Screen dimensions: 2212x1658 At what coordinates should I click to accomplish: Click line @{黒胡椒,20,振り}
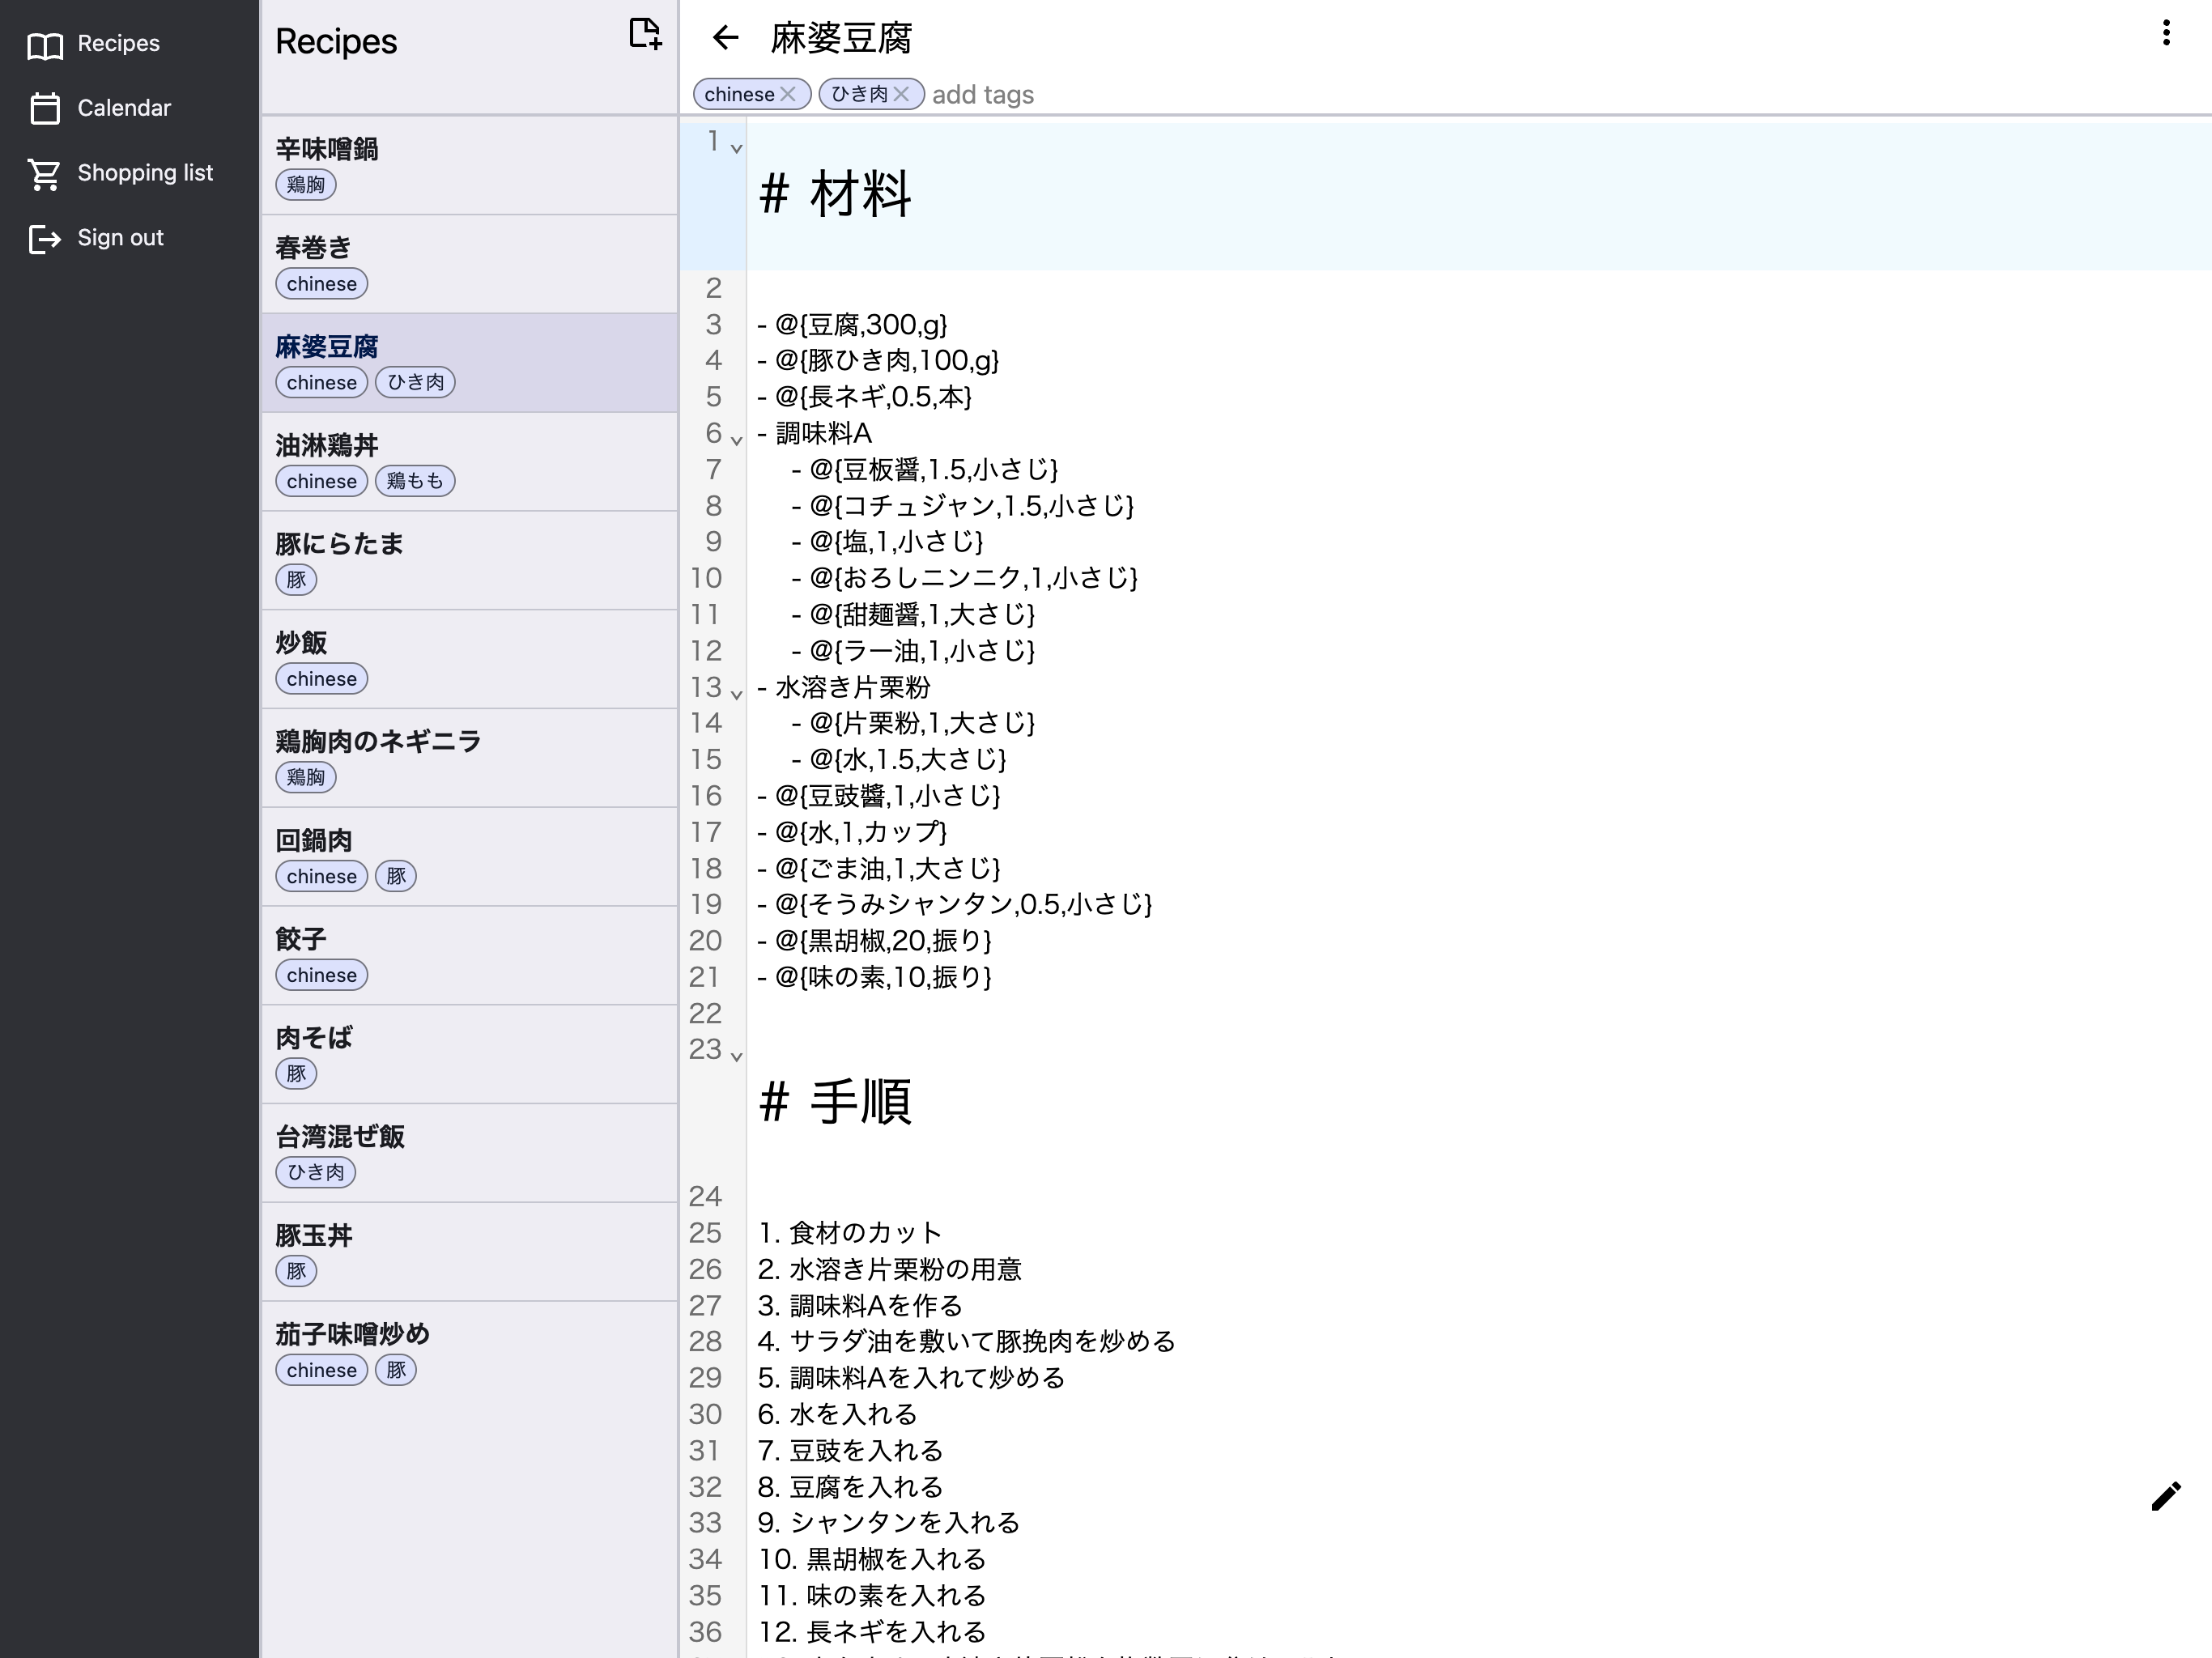(874, 940)
